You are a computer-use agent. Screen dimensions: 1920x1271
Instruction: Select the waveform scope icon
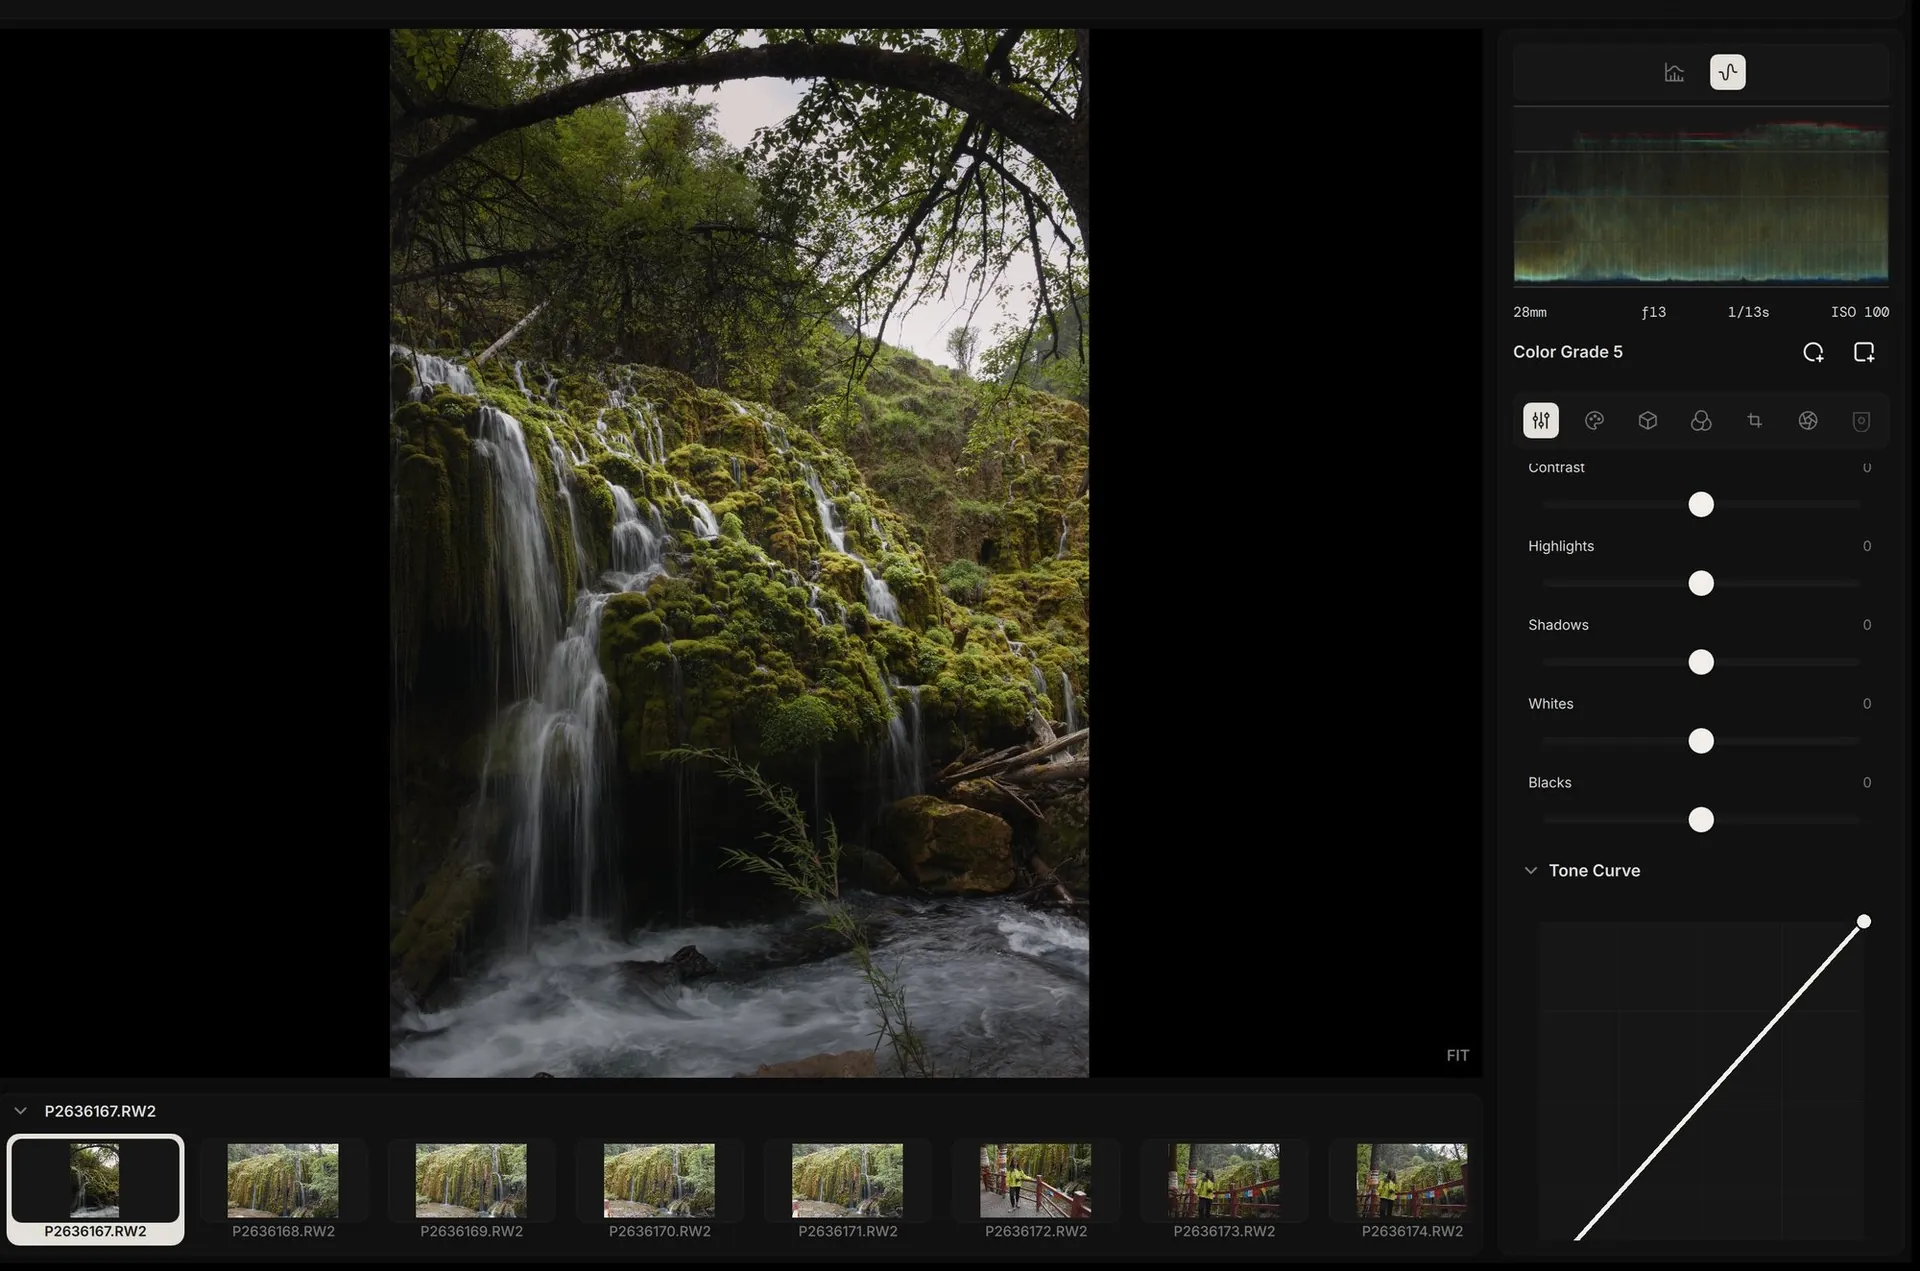coord(1728,72)
